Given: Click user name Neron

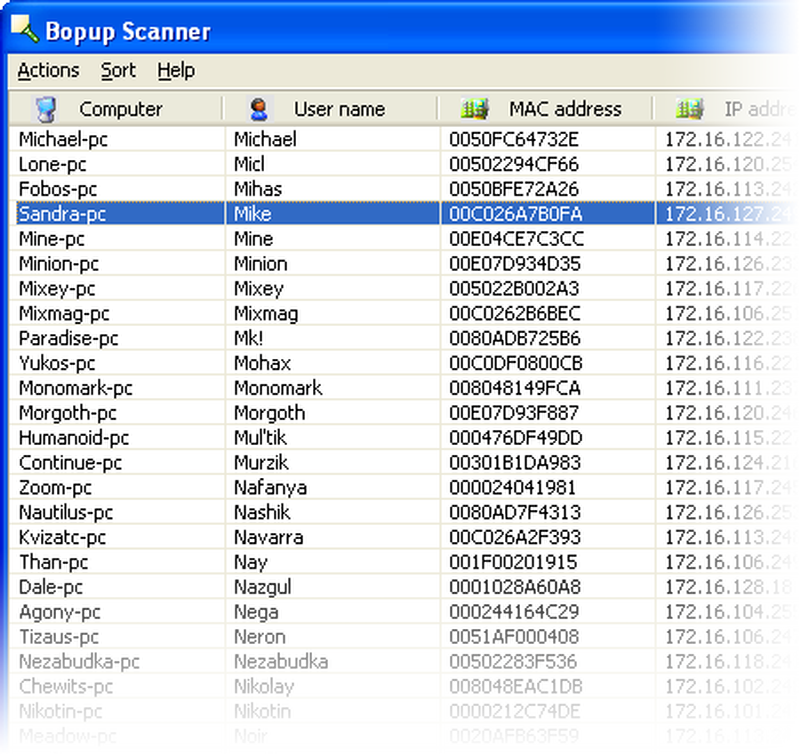Looking at the screenshot, I should 260,638.
